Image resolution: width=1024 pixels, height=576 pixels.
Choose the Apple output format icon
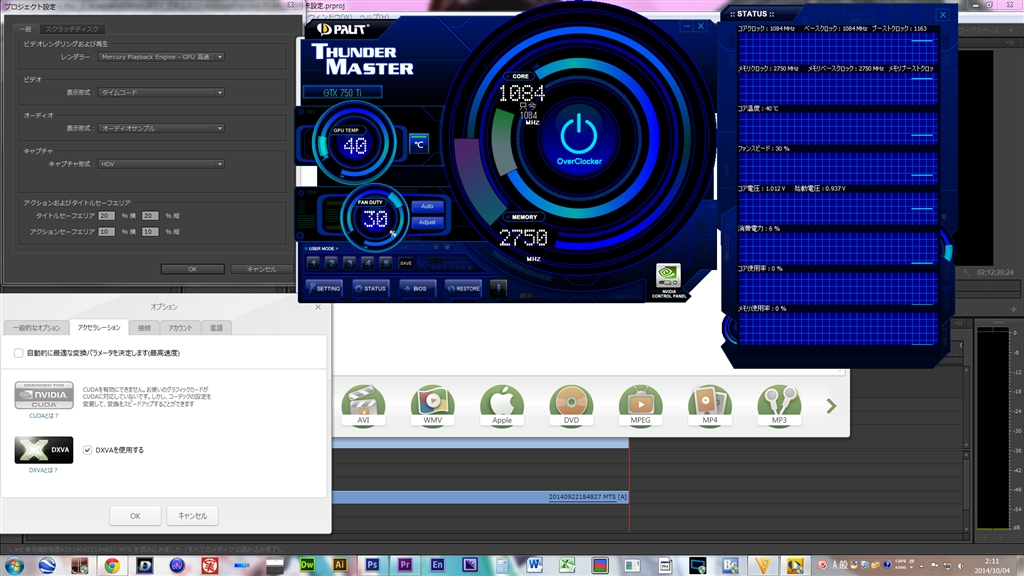502,406
